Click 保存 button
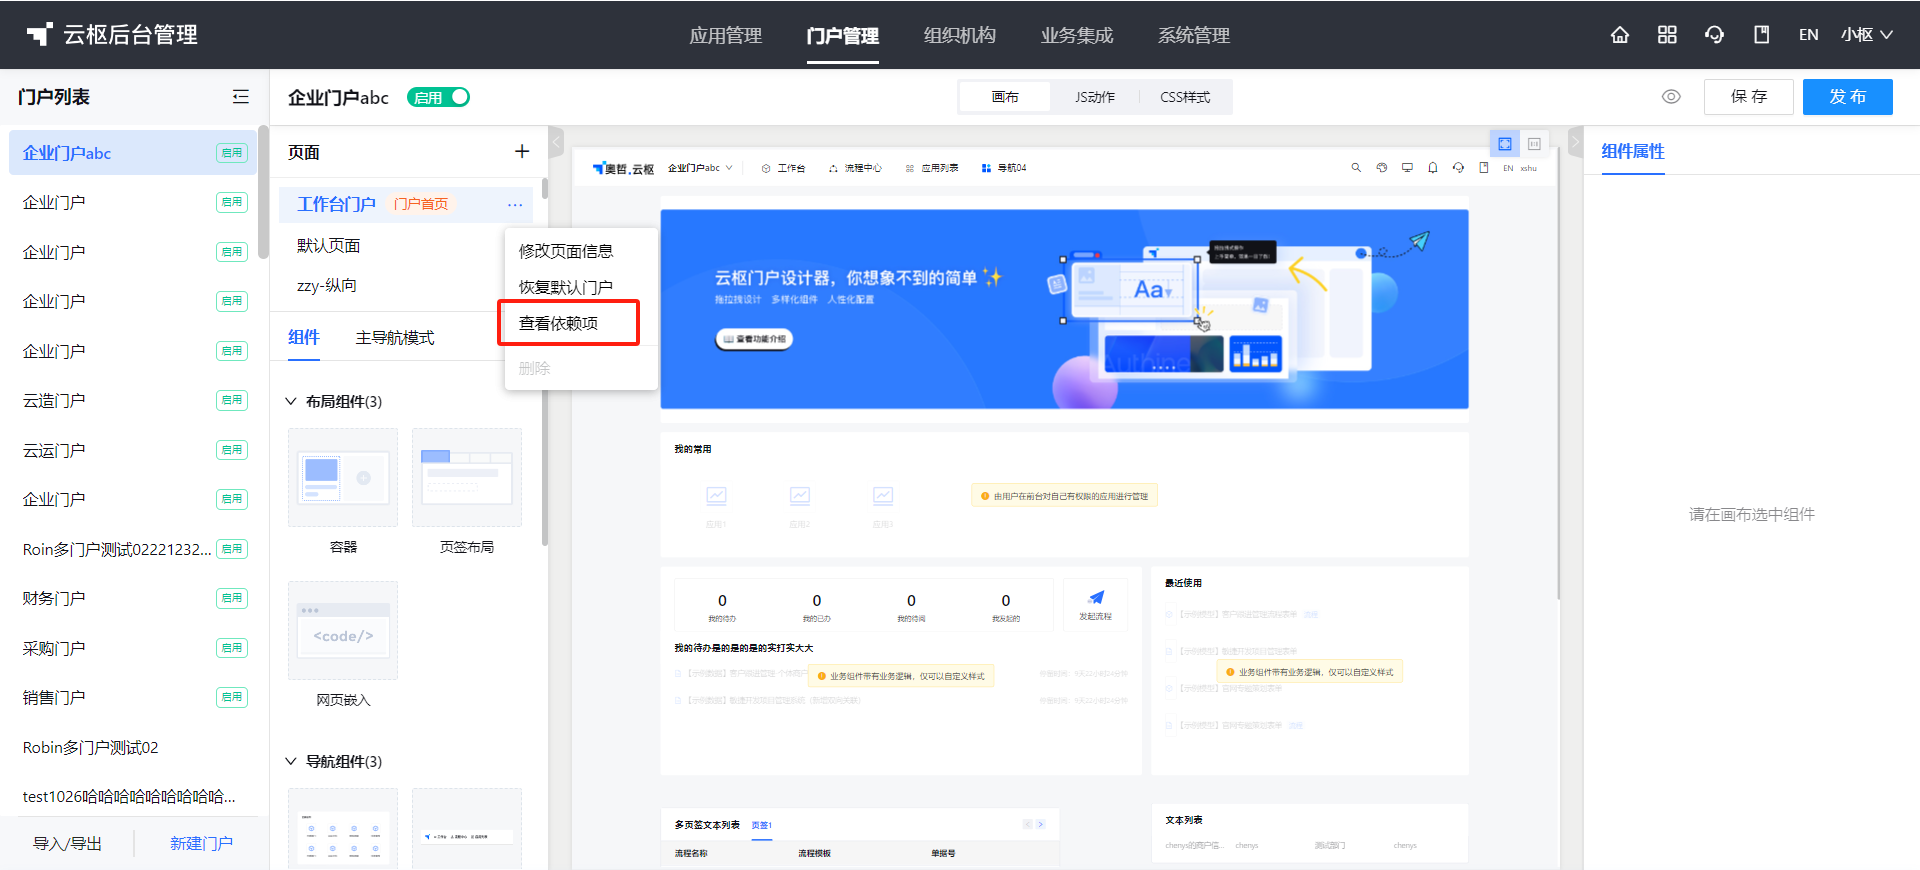This screenshot has height=870, width=1920. 1749,97
